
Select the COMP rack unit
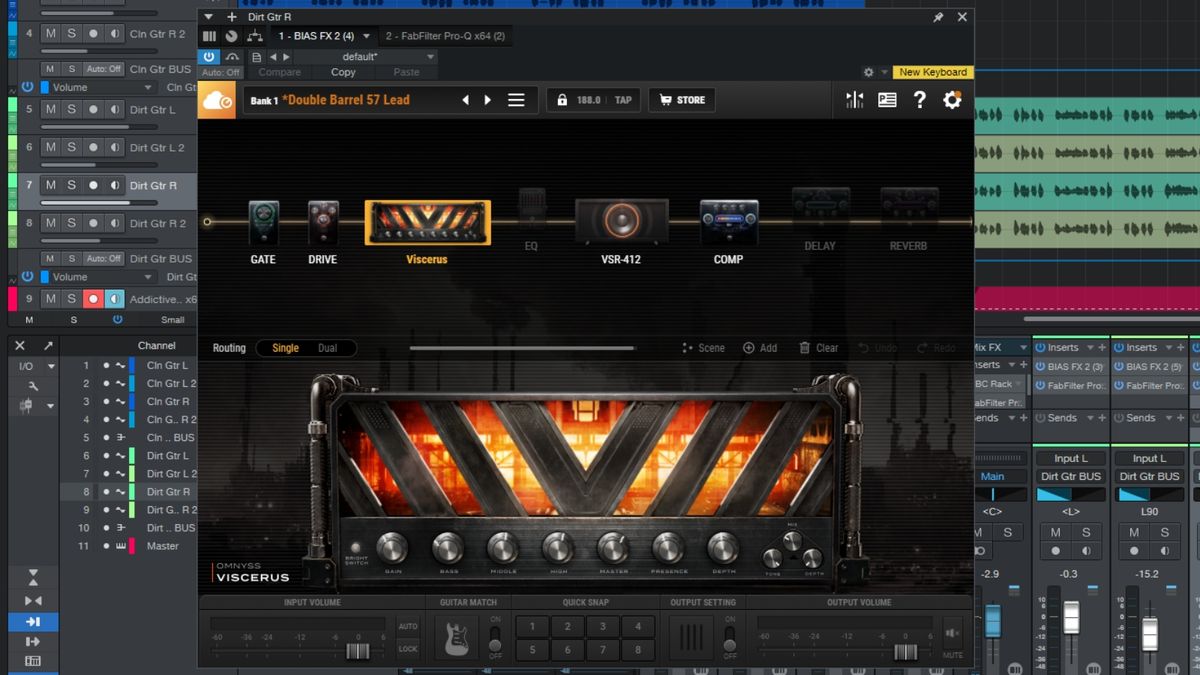728,221
